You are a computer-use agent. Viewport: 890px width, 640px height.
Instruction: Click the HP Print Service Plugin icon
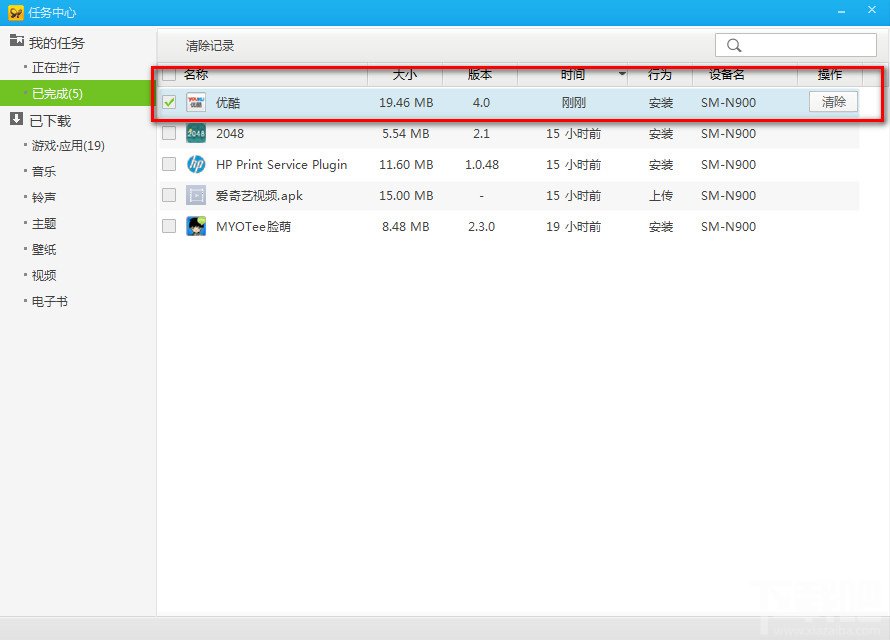click(x=196, y=165)
